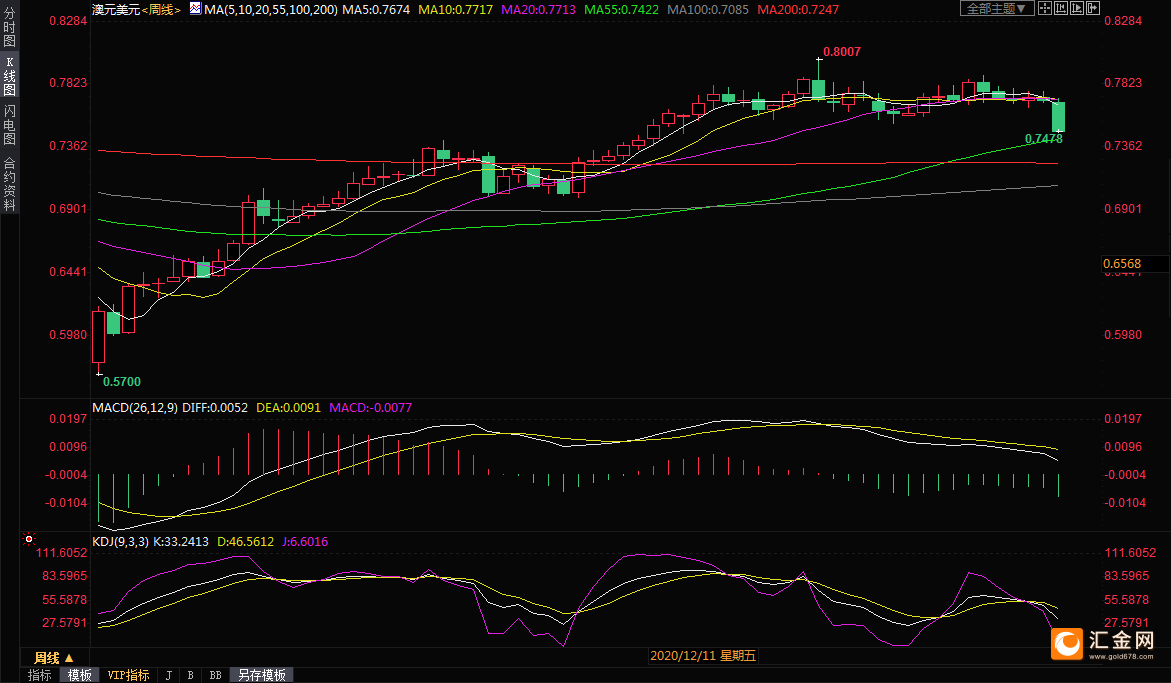Click the MA5:0.7674 value text
The height and width of the screenshot is (683, 1171).
tap(376, 10)
